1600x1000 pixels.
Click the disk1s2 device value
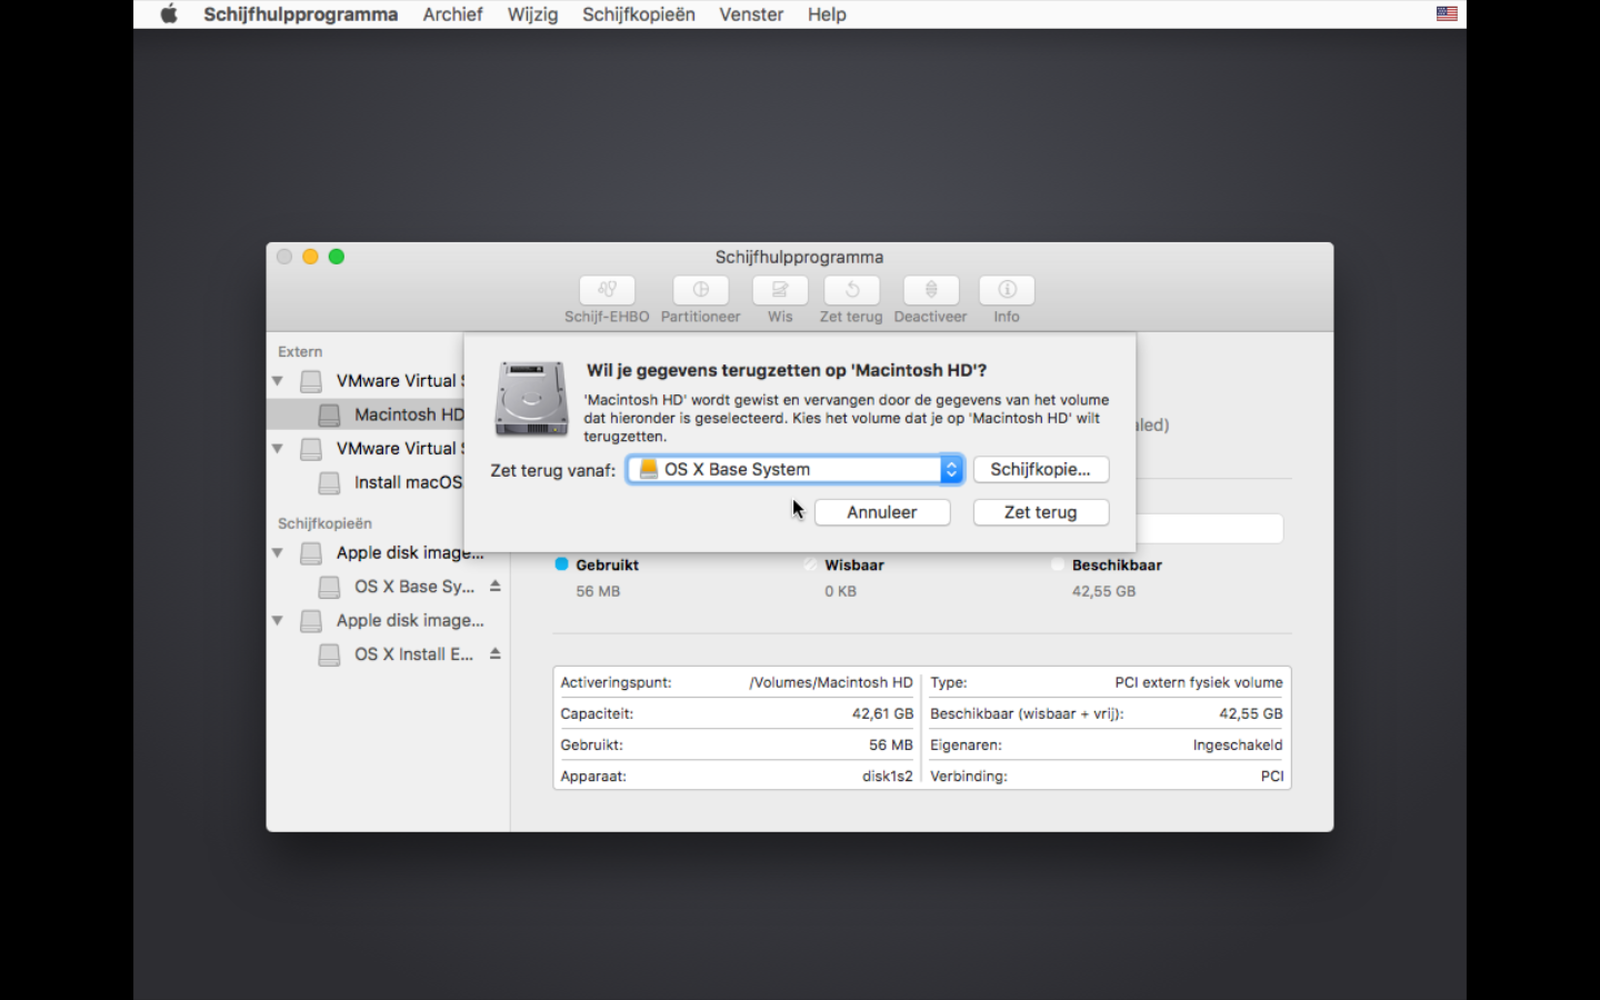(x=887, y=776)
